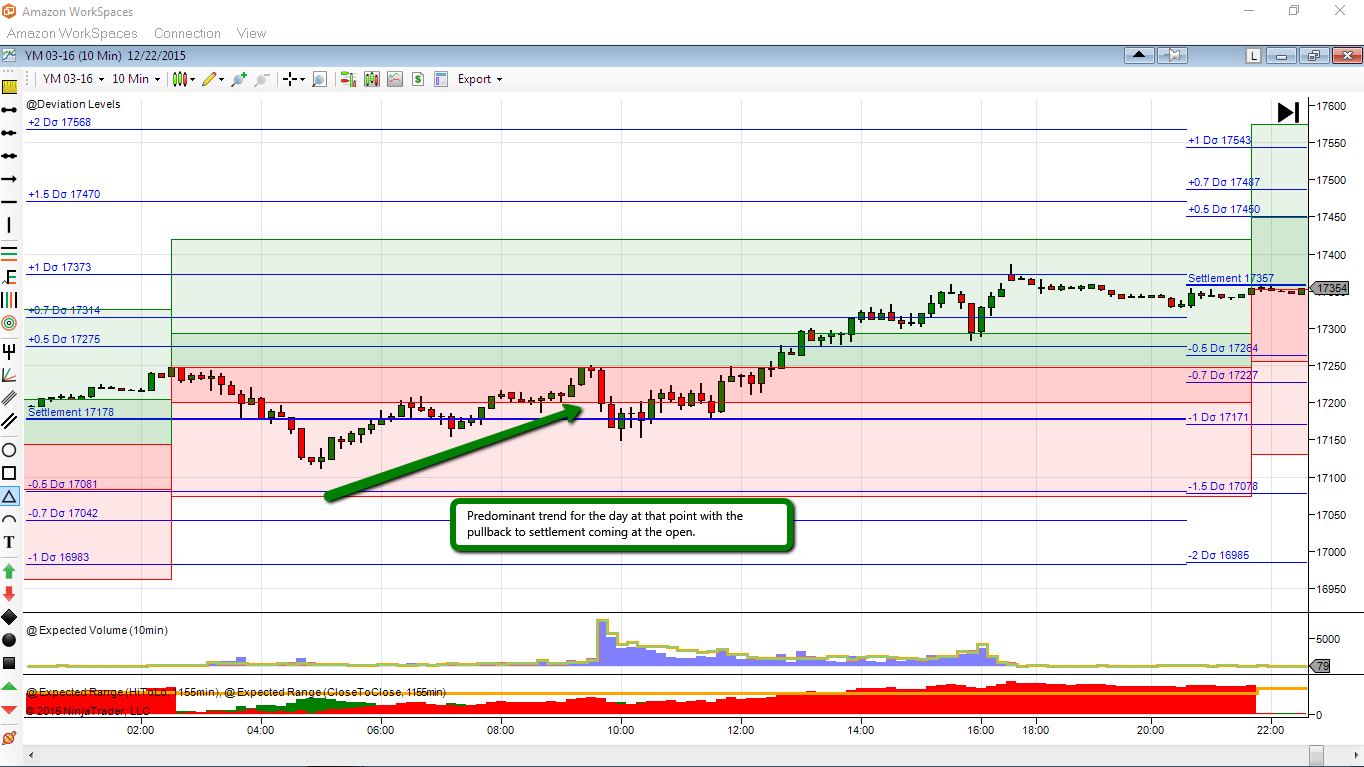
Task: Toggle the chart trader dollar icon
Action: coord(418,79)
